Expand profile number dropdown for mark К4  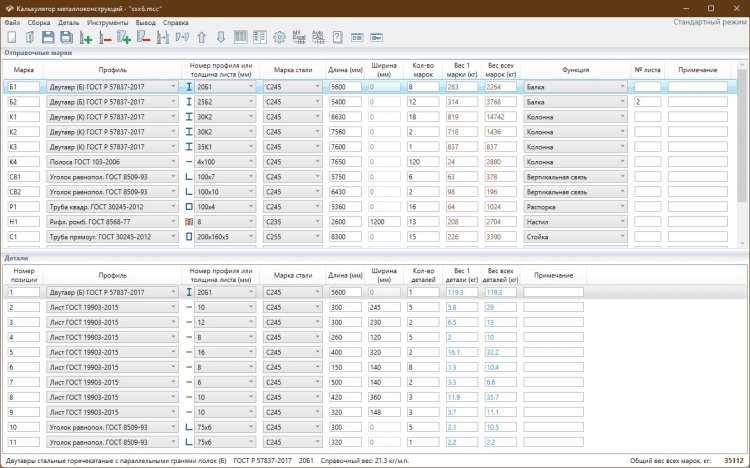tap(251, 162)
